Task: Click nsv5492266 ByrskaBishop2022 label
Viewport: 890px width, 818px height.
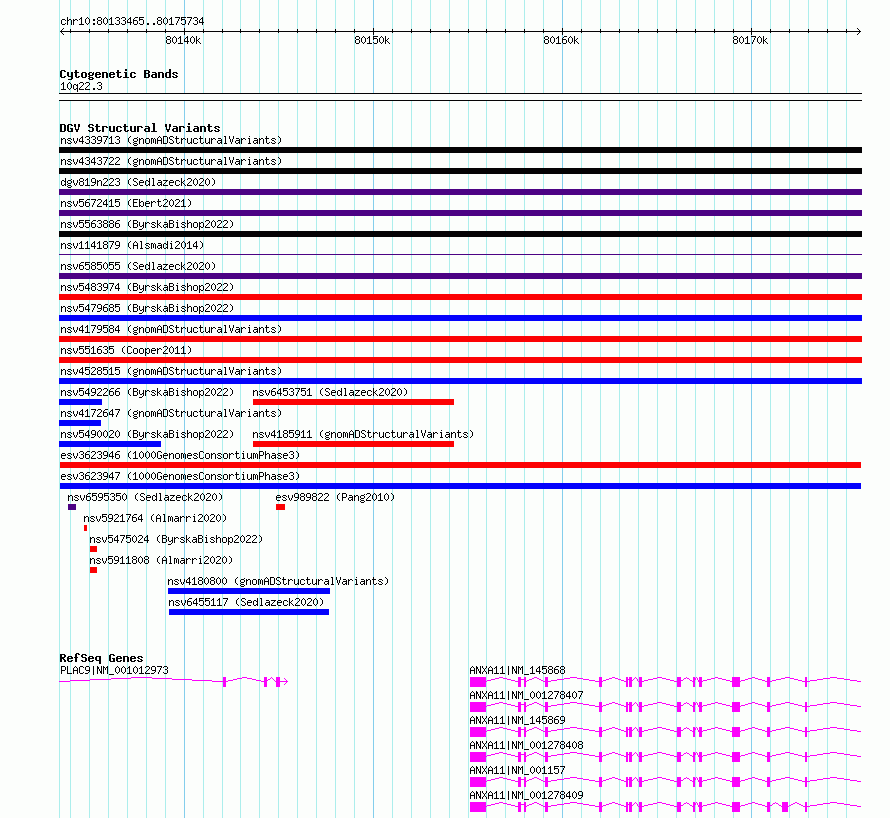Action: pyautogui.click(x=147, y=392)
